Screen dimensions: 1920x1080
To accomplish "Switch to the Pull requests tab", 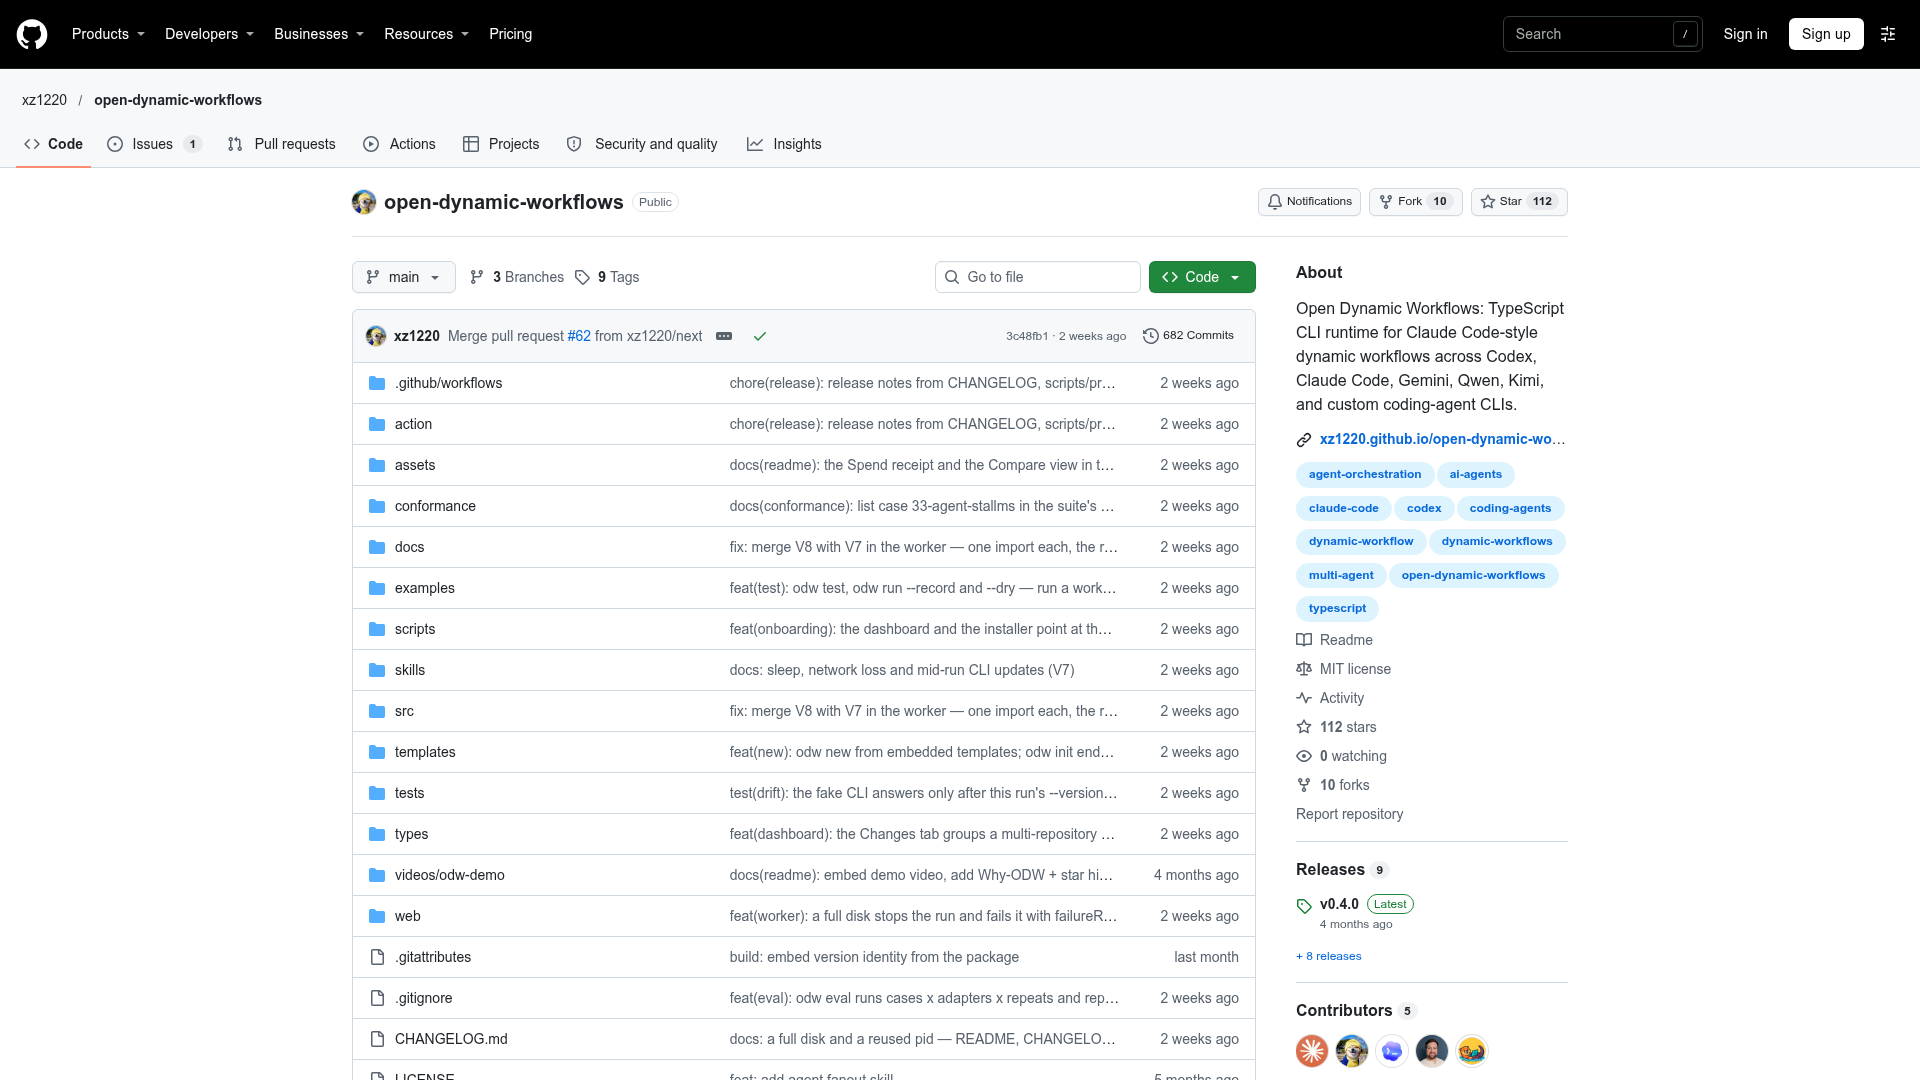I will tap(282, 144).
